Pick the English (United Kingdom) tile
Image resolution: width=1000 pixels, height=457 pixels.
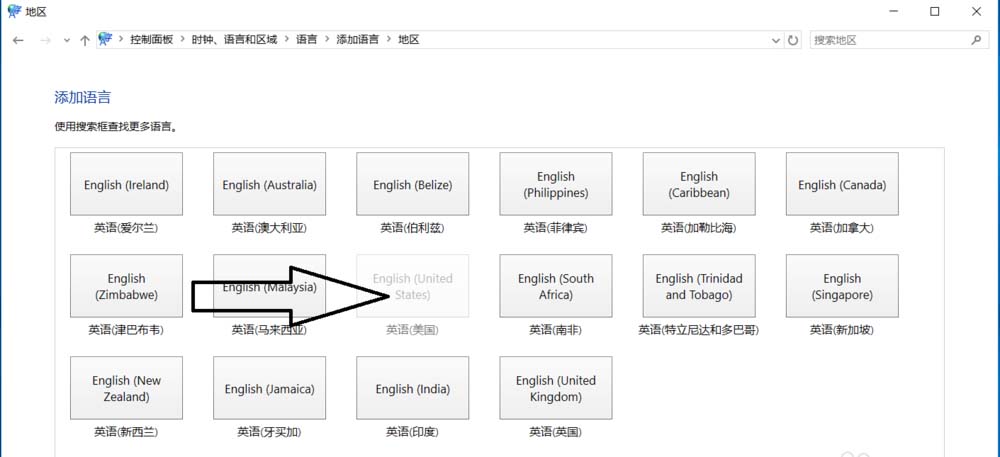555,388
